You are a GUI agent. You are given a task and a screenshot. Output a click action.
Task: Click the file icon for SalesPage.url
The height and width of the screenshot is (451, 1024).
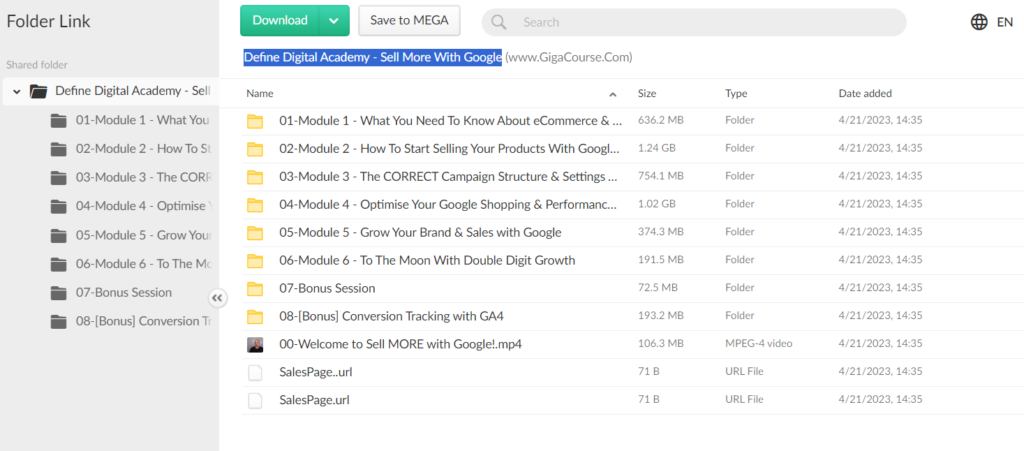pyautogui.click(x=255, y=401)
